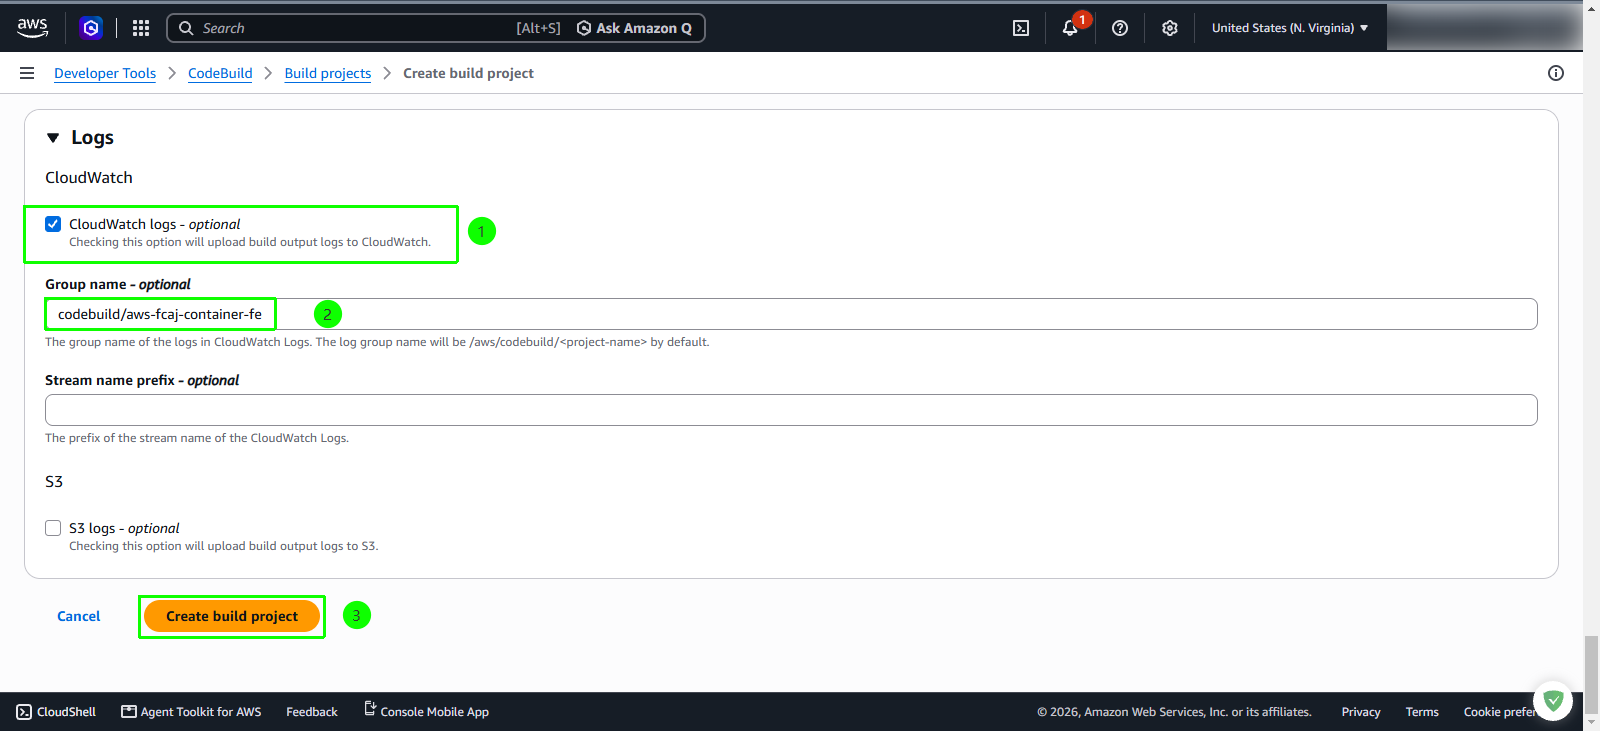Open Cookie preferences link

[1500, 712]
